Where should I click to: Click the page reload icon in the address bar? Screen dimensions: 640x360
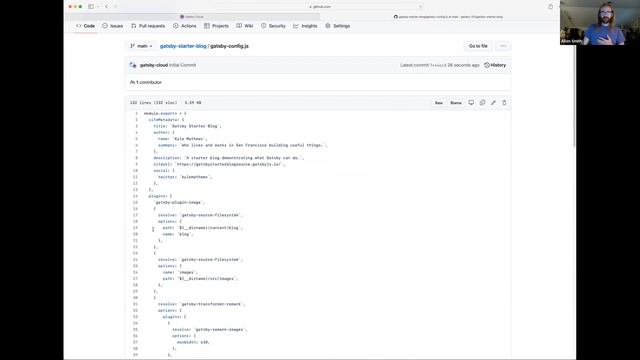[x=420, y=7]
